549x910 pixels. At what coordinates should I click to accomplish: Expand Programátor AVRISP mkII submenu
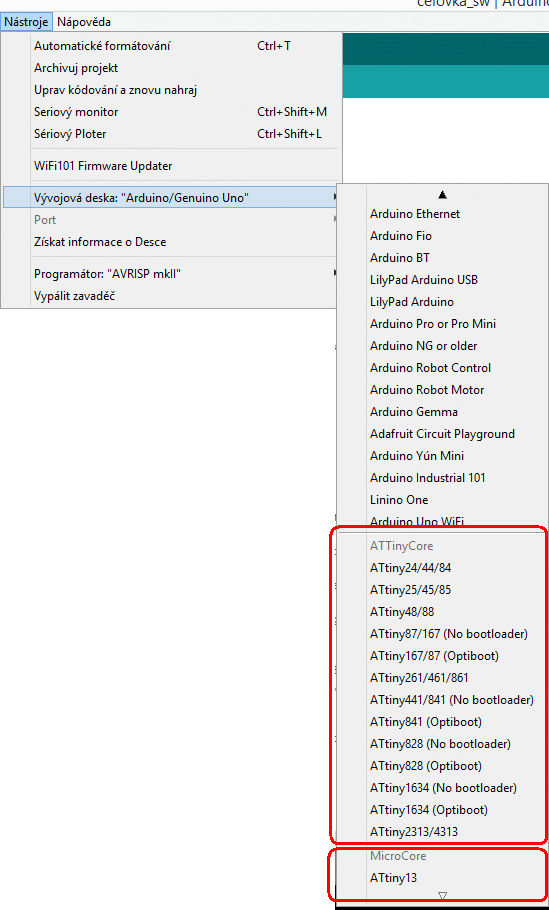(x=171, y=274)
